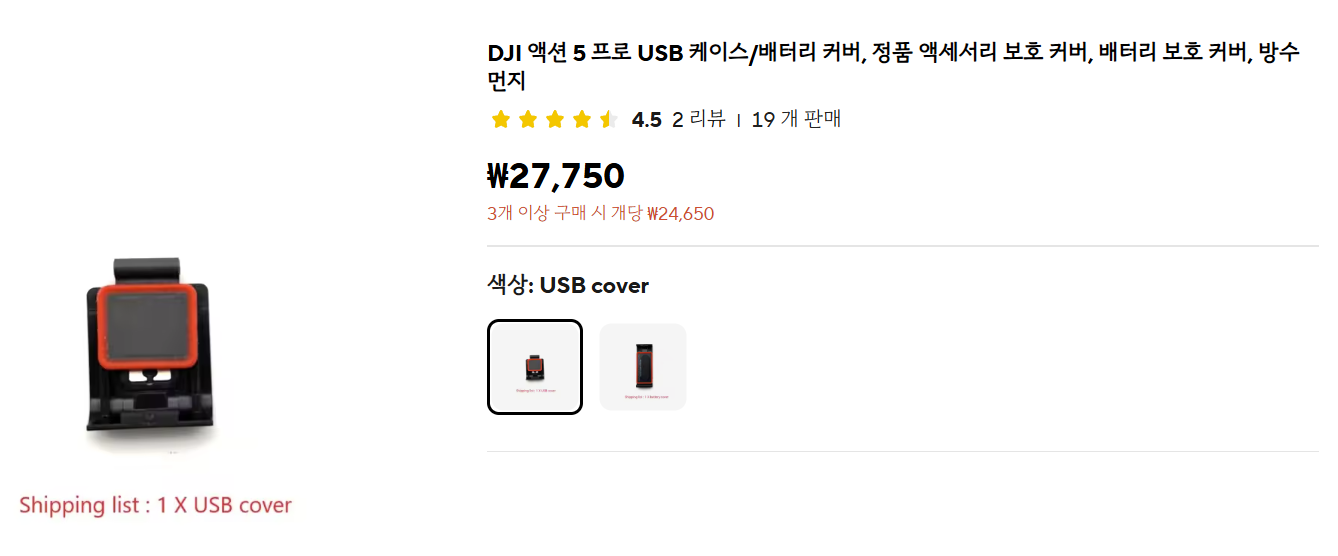Click the second gold rating star
Screen dimensions: 1338x556
pos(528,120)
